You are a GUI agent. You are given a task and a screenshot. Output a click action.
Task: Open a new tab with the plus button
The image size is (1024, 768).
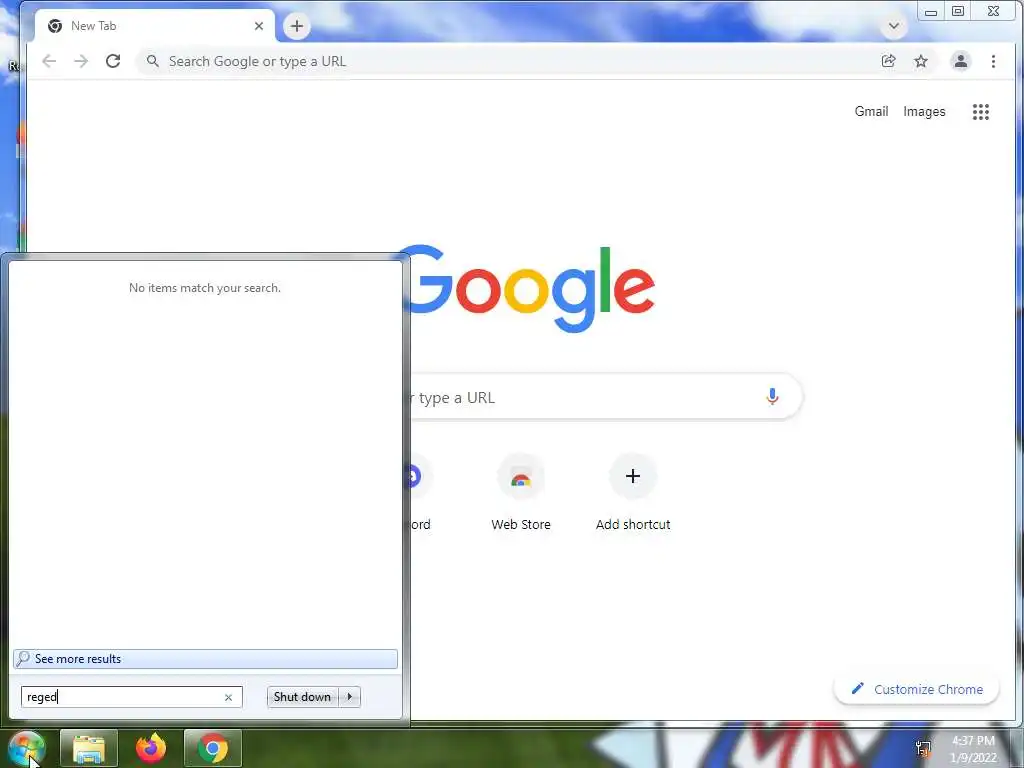pos(296,26)
